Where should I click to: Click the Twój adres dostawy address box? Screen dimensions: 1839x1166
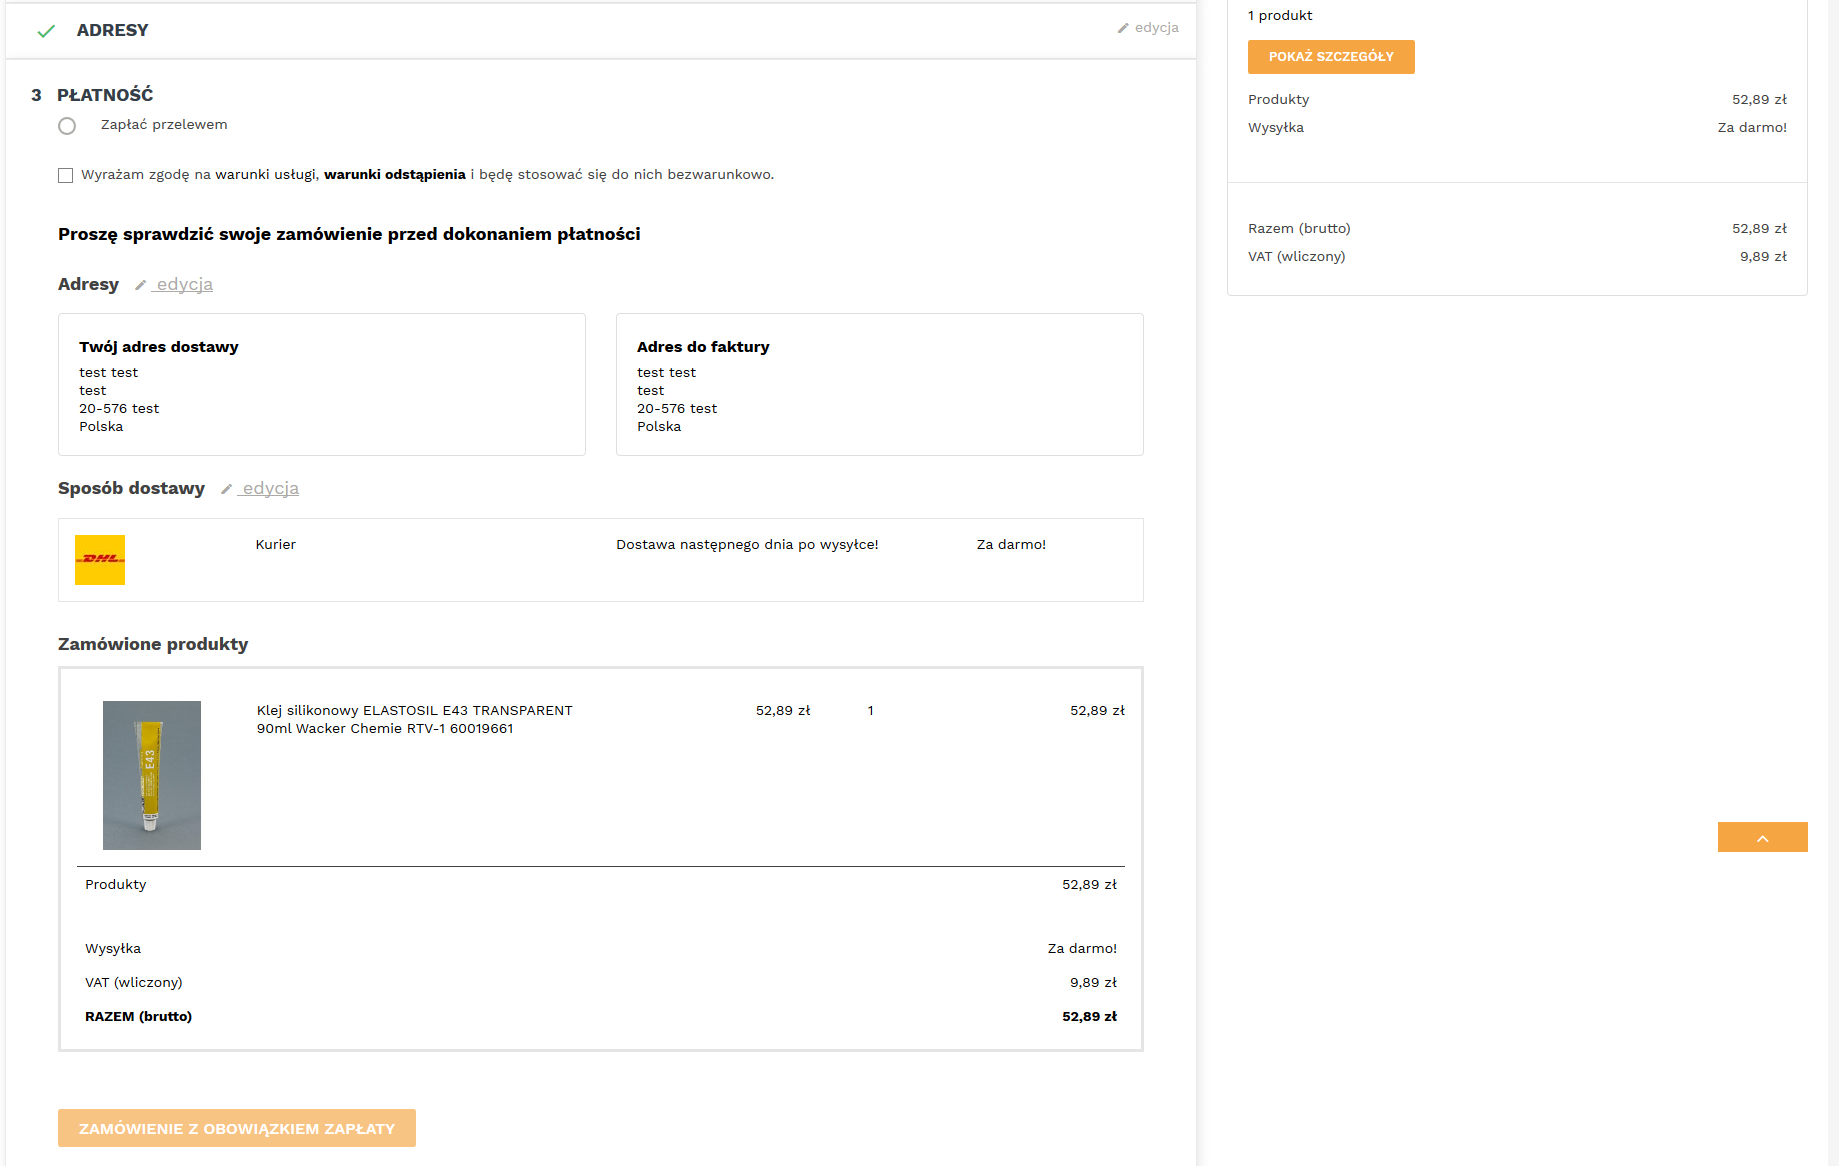click(x=322, y=385)
